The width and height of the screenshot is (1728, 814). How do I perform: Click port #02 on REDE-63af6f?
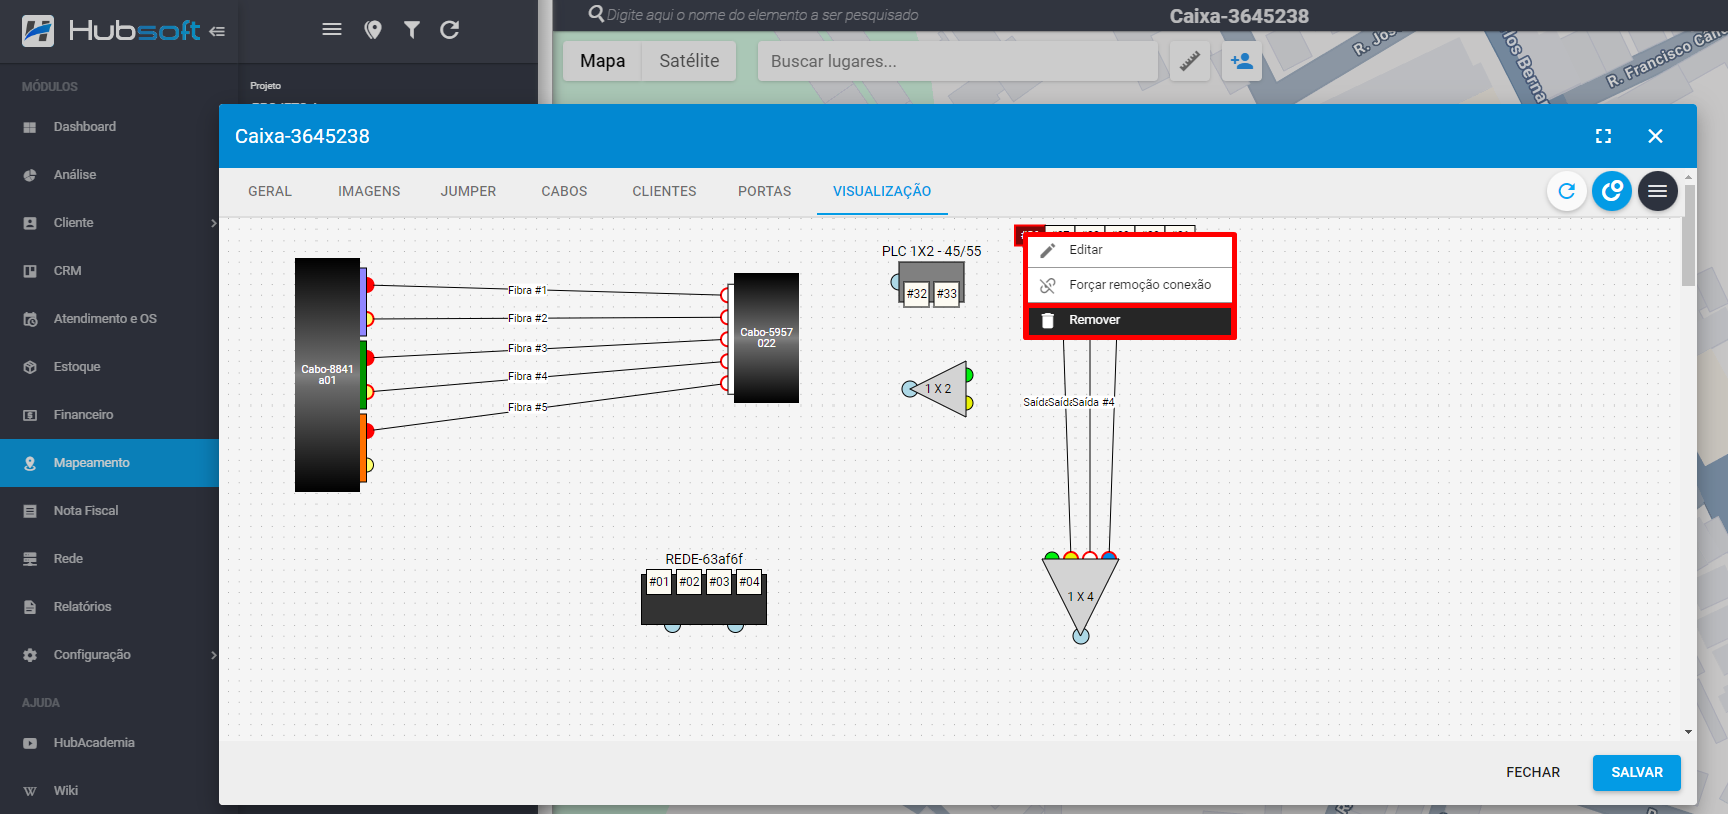(689, 582)
